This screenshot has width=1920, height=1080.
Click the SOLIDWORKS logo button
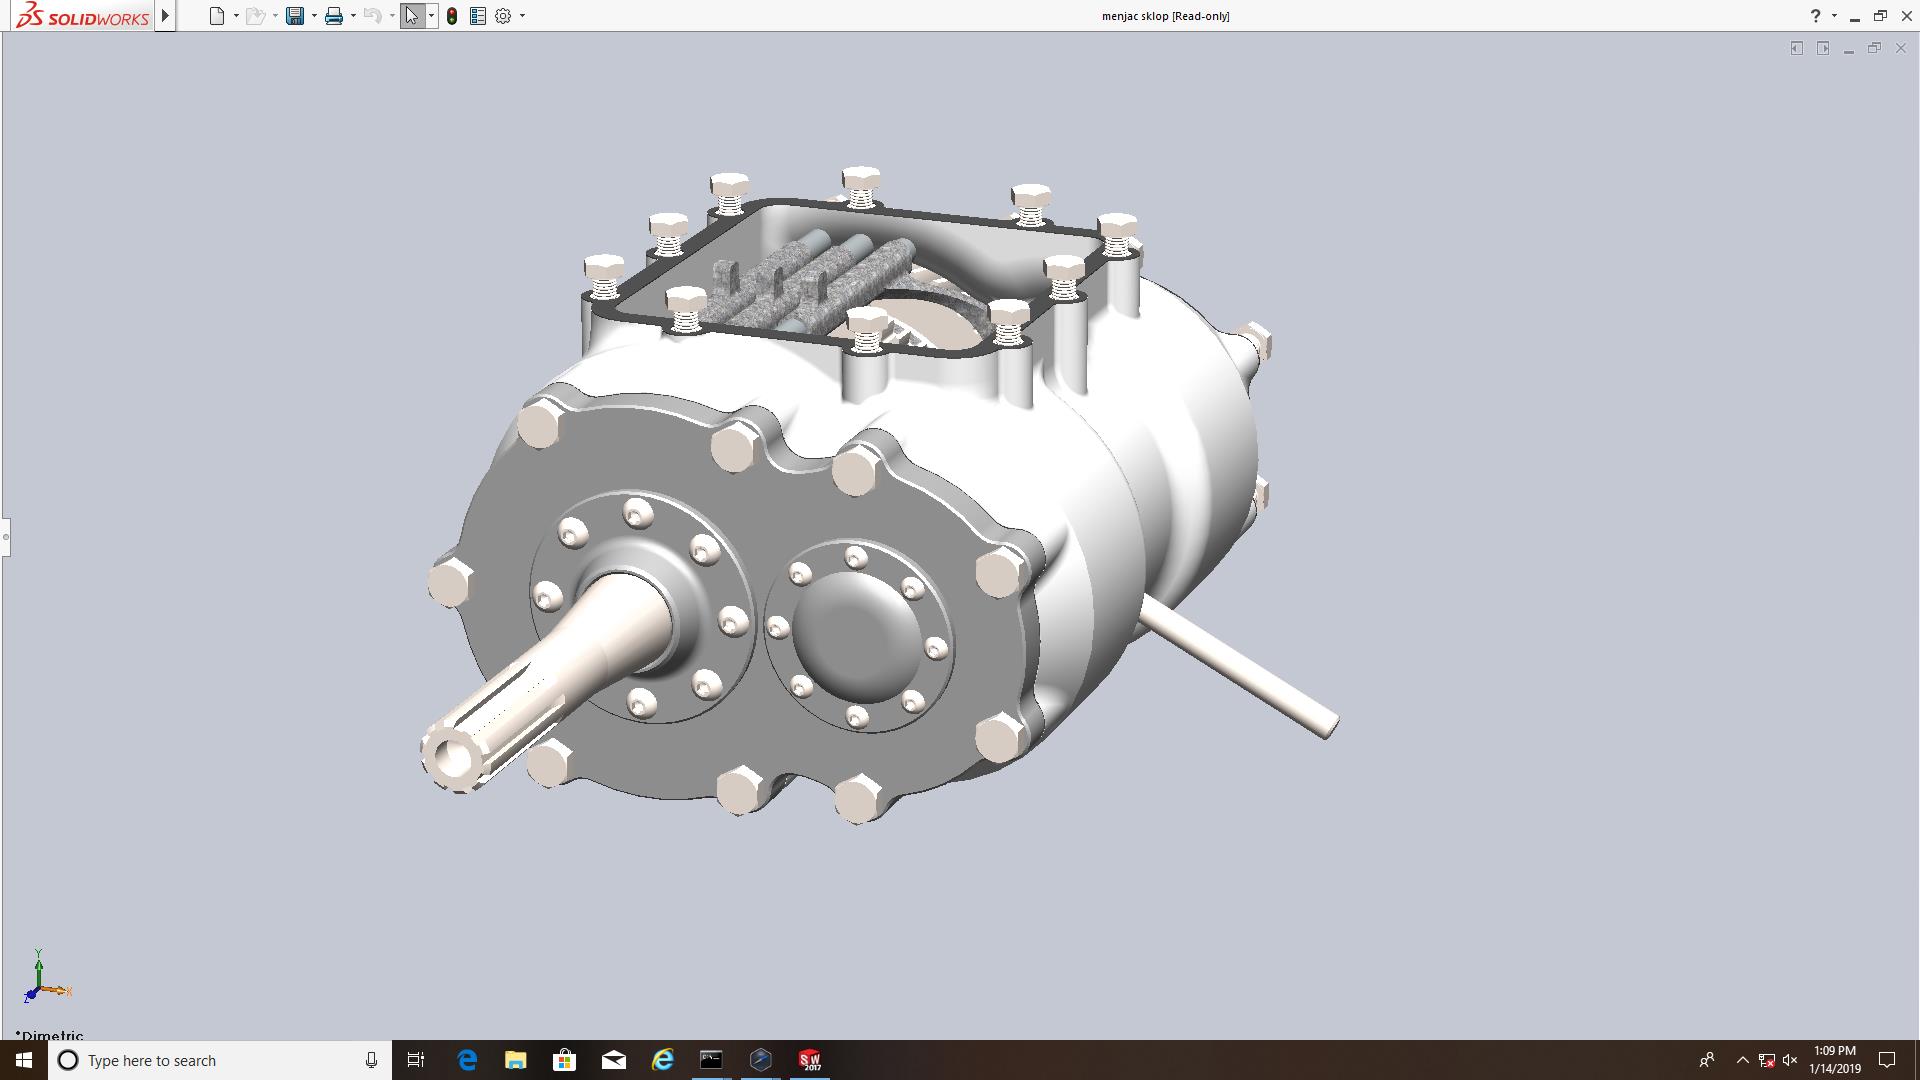click(x=83, y=16)
